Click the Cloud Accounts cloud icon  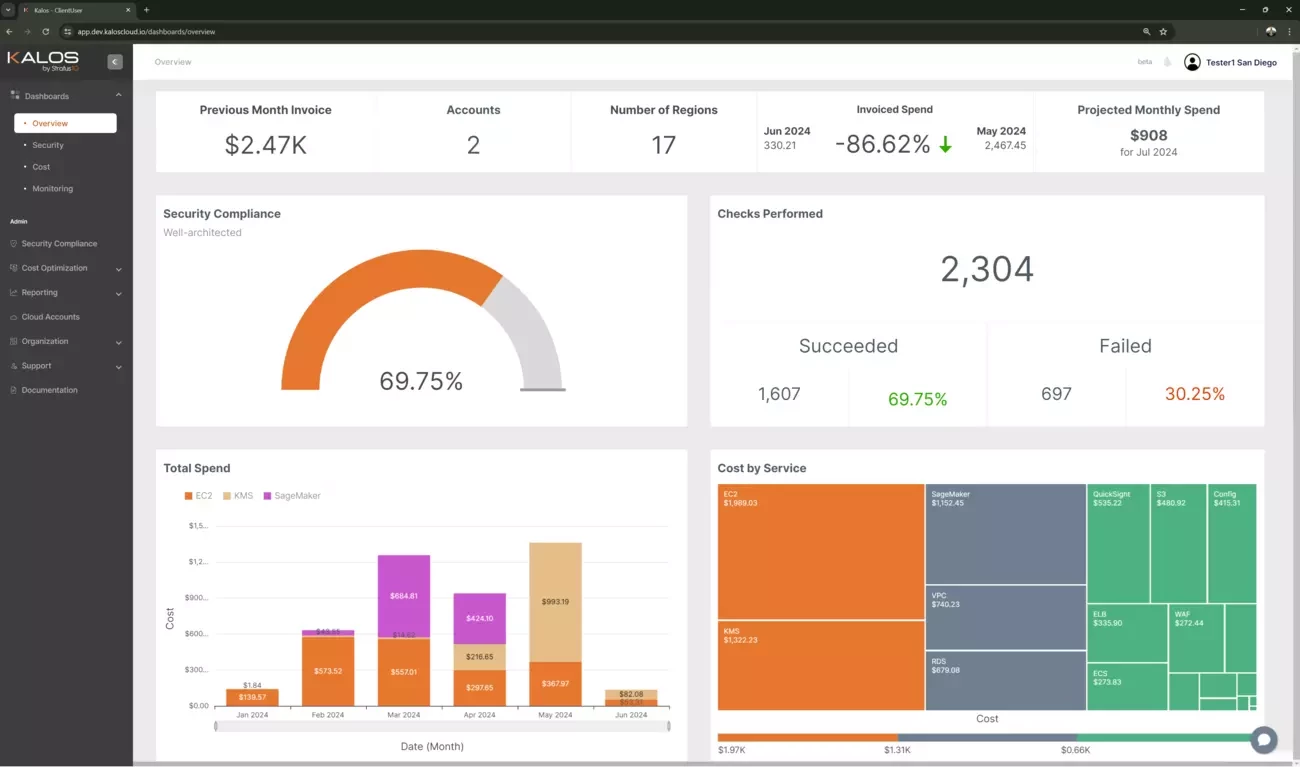(14, 317)
